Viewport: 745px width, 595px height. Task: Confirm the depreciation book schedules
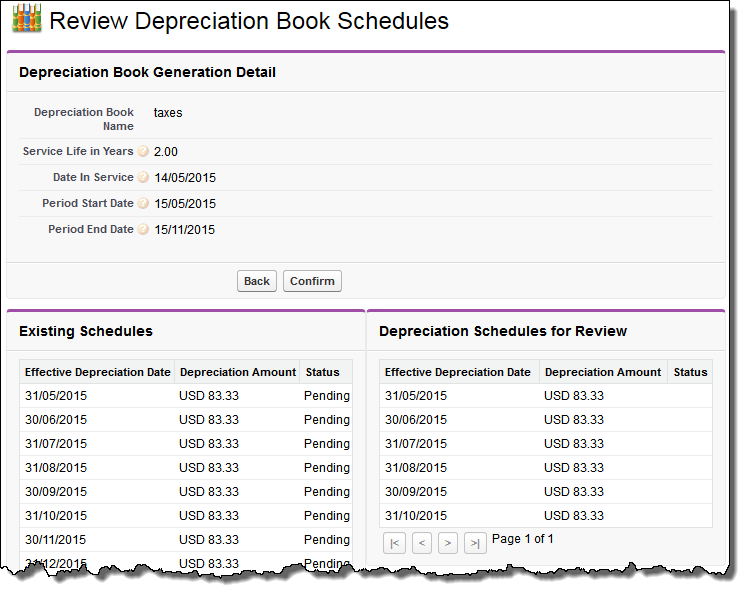[x=312, y=281]
